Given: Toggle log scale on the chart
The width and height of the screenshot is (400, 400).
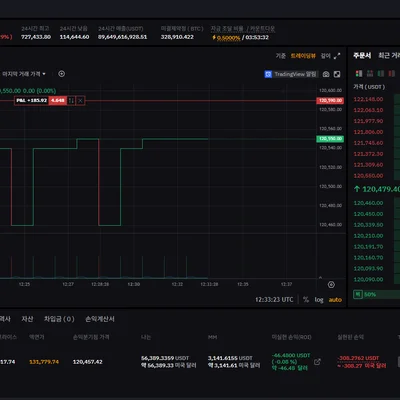Looking at the screenshot, I should pyautogui.click(x=319, y=300).
